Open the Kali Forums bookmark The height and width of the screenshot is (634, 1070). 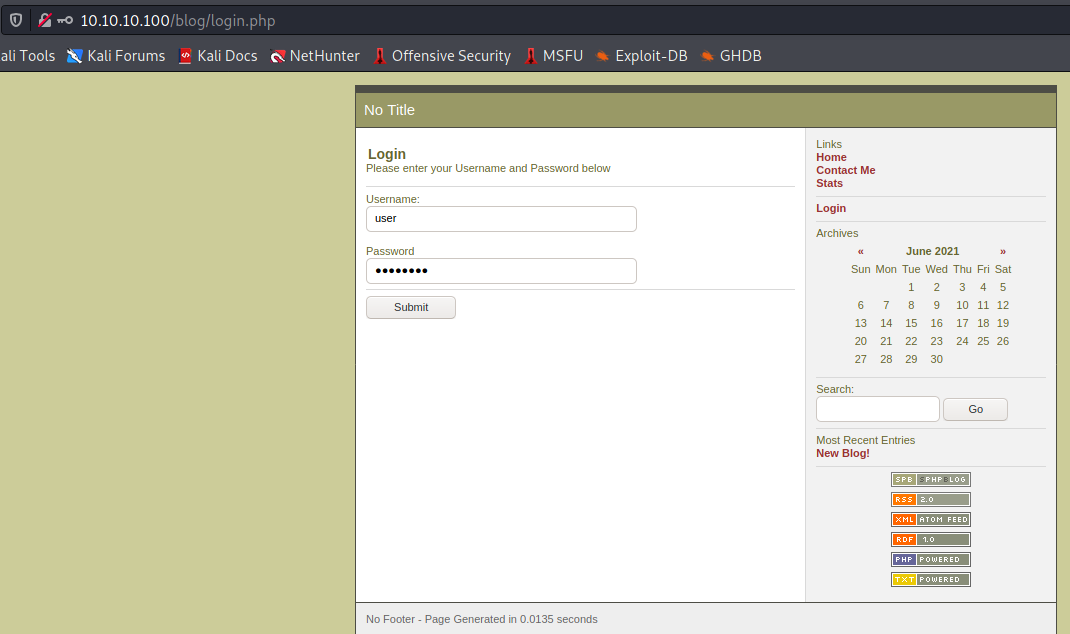(x=115, y=56)
